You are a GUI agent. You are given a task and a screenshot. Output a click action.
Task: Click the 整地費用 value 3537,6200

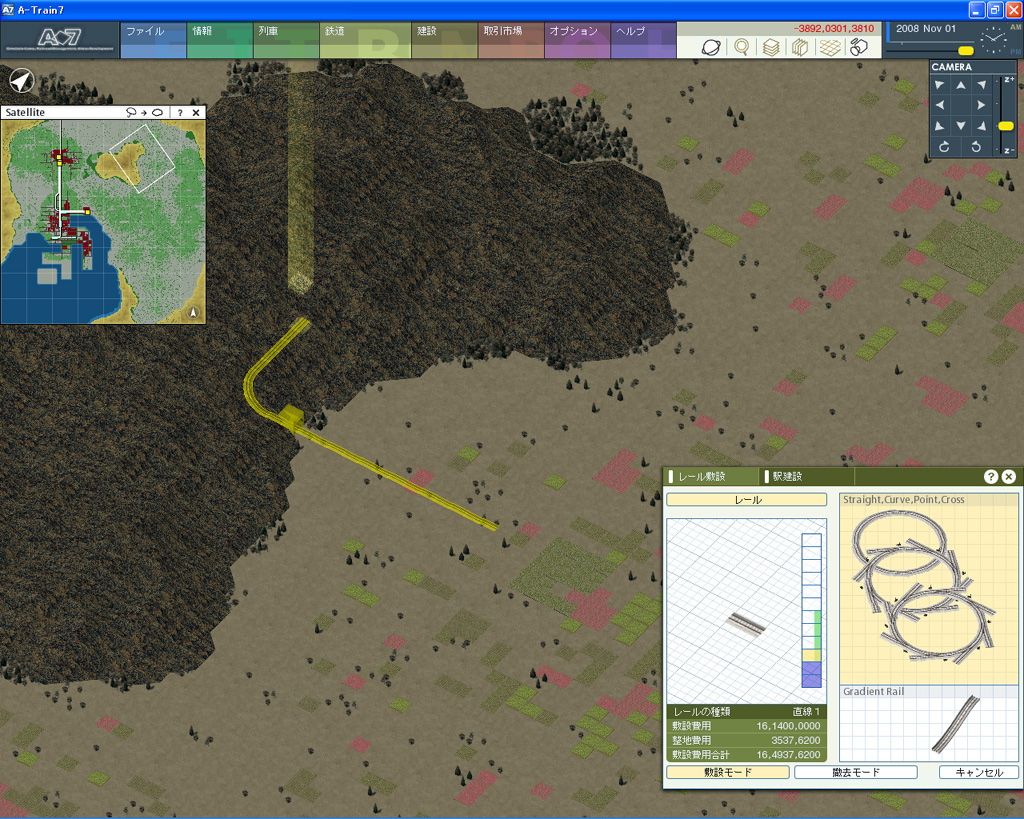[795, 740]
